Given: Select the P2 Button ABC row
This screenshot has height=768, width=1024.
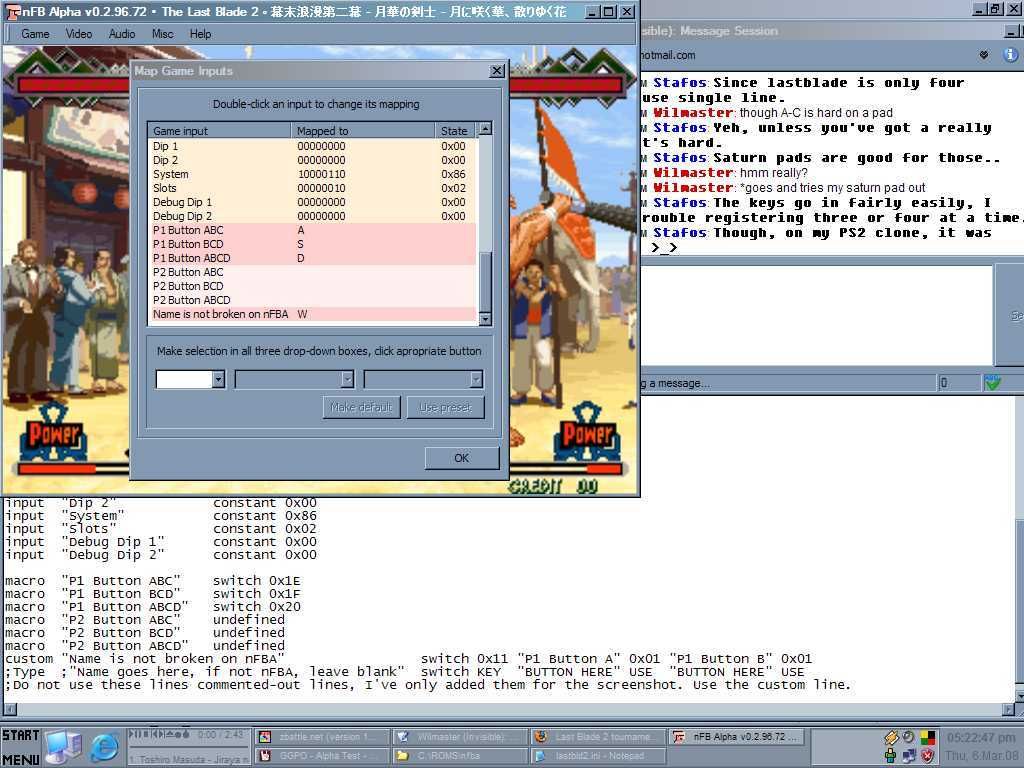Looking at the screenshot, I should click(313, 272).
